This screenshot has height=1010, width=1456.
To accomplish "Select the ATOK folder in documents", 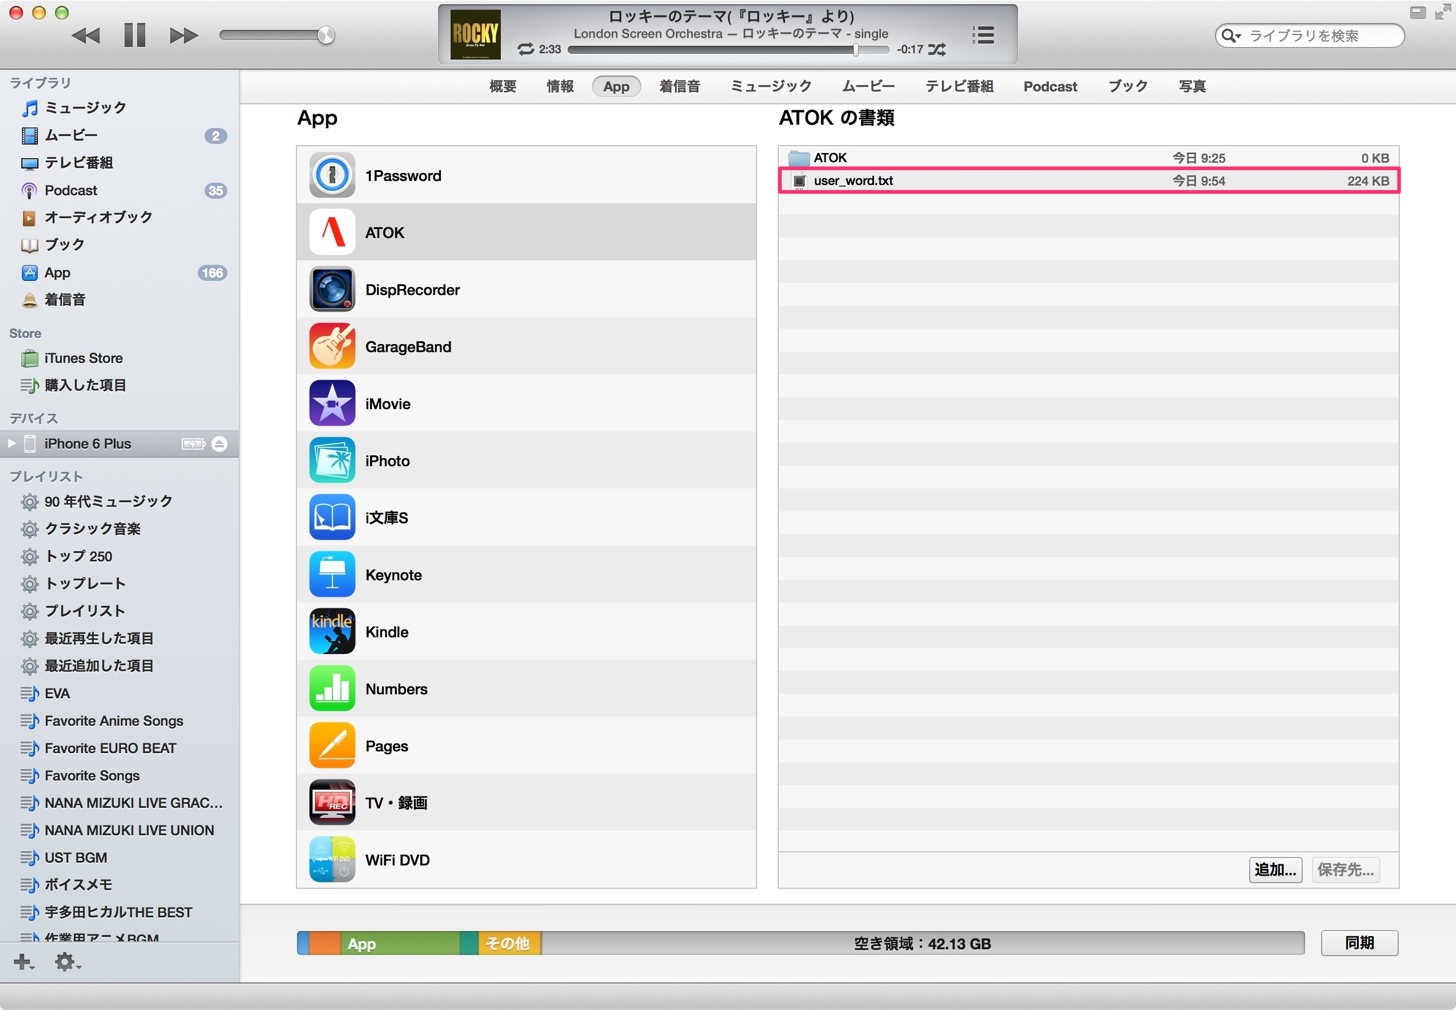I will pyautogui.click(x=1088, y=157).
